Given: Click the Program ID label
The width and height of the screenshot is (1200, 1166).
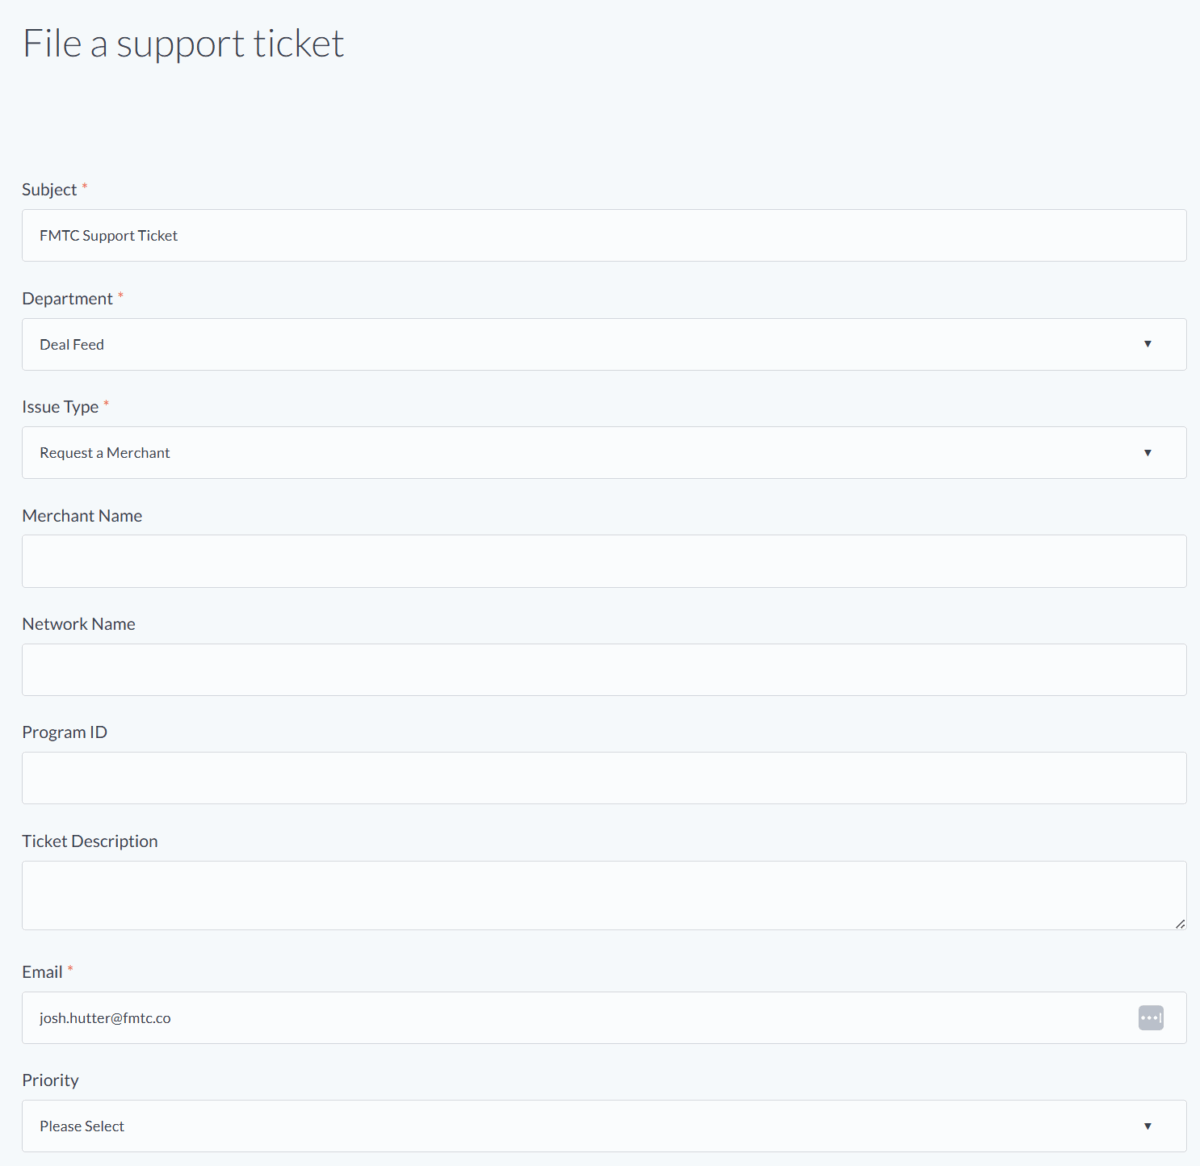Looking at the screenshot, I should point(64,732).
